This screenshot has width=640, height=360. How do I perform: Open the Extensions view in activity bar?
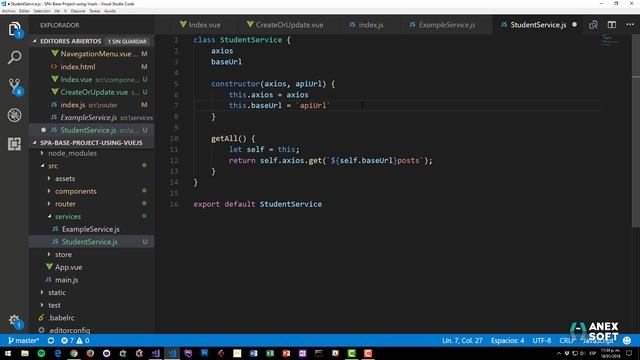coord(14,144)
